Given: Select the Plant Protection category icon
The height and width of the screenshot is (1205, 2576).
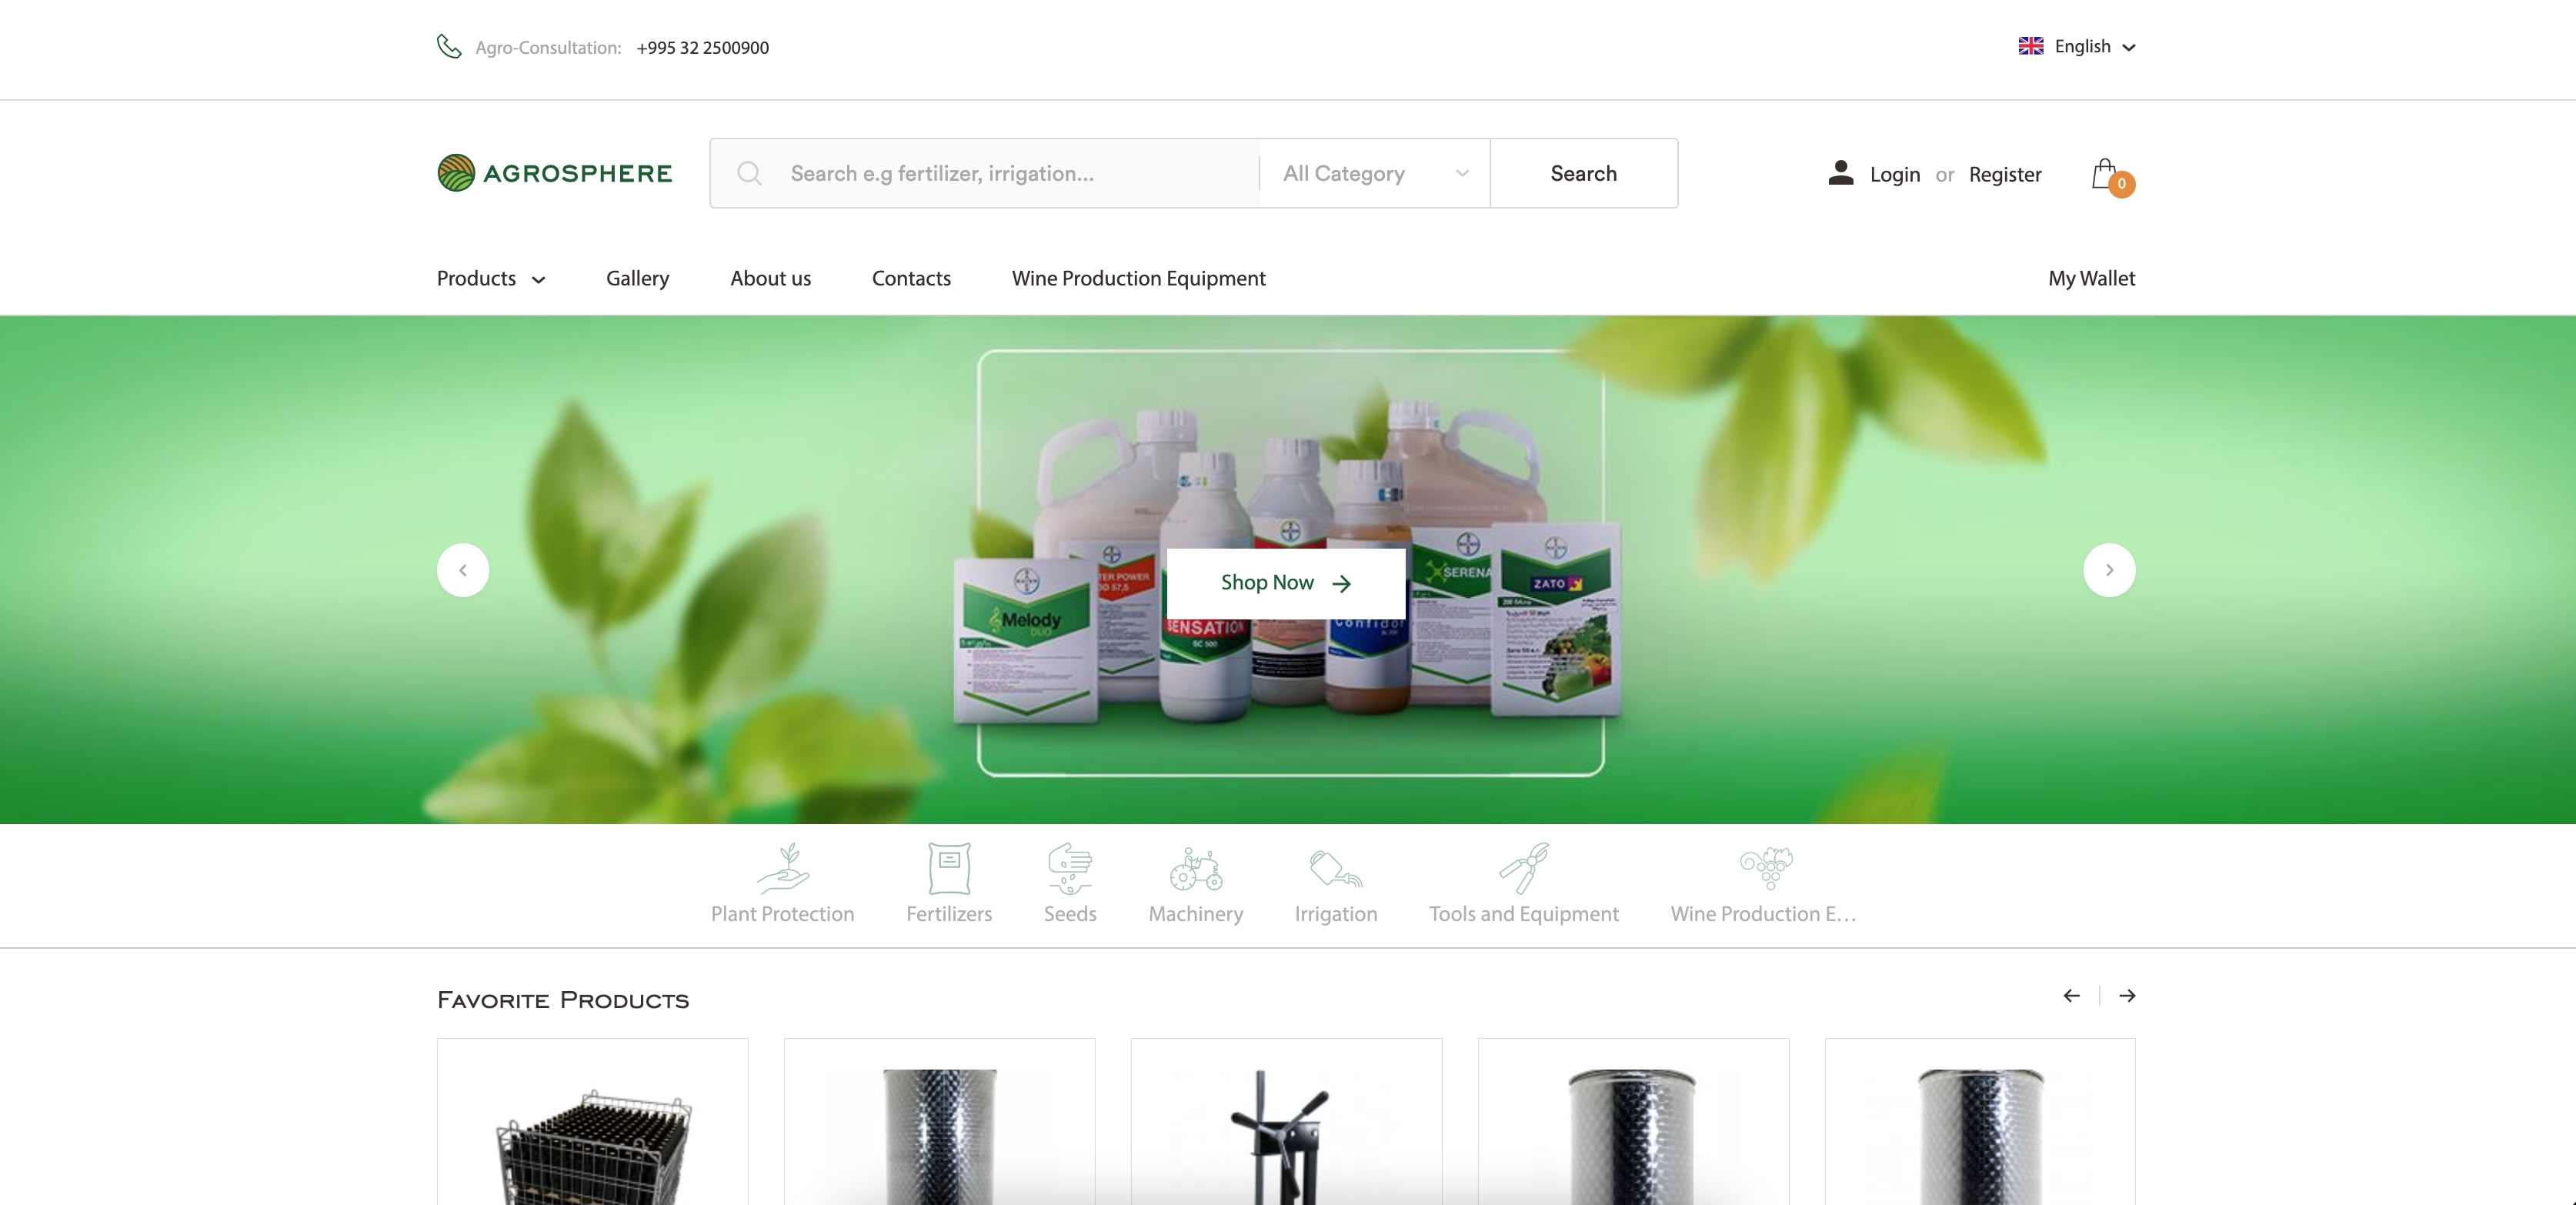Looking at the screenshot, I should (x=784, y=868).
